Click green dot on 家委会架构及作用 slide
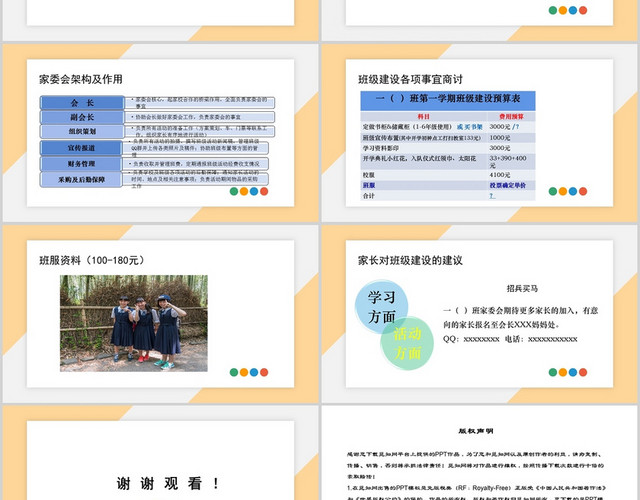The width and height of the screenshot is (640, 500). click(x=234, y=191)
